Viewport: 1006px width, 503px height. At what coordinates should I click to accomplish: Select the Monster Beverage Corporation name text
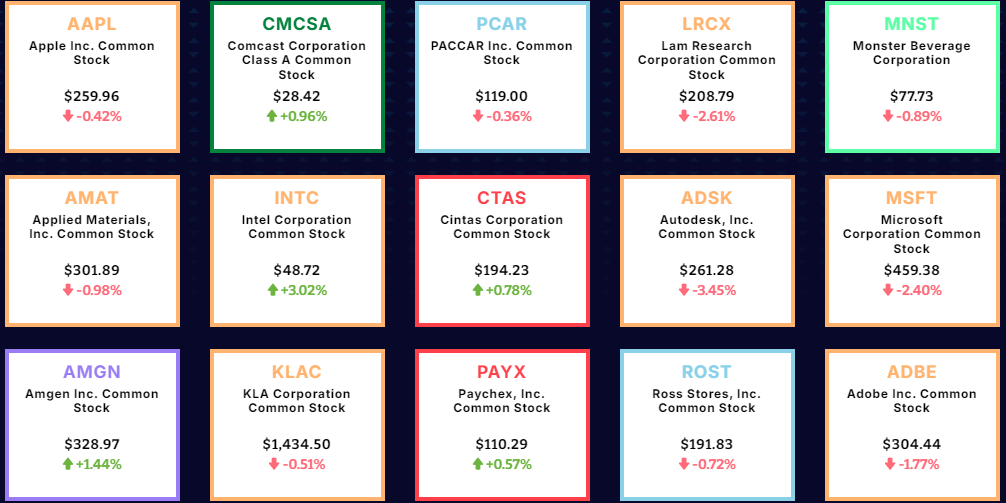pos(911,53)
